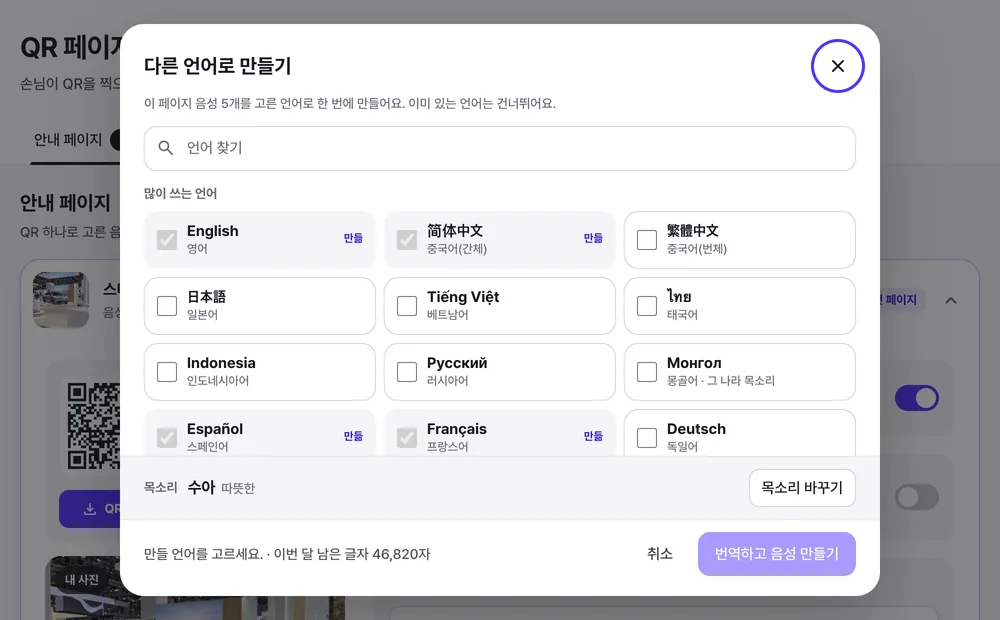The height and width of the screenshot is (620, 1000).
Task: Click the 많이 쓰는 언어 heading
Action: tap(180, 193)
